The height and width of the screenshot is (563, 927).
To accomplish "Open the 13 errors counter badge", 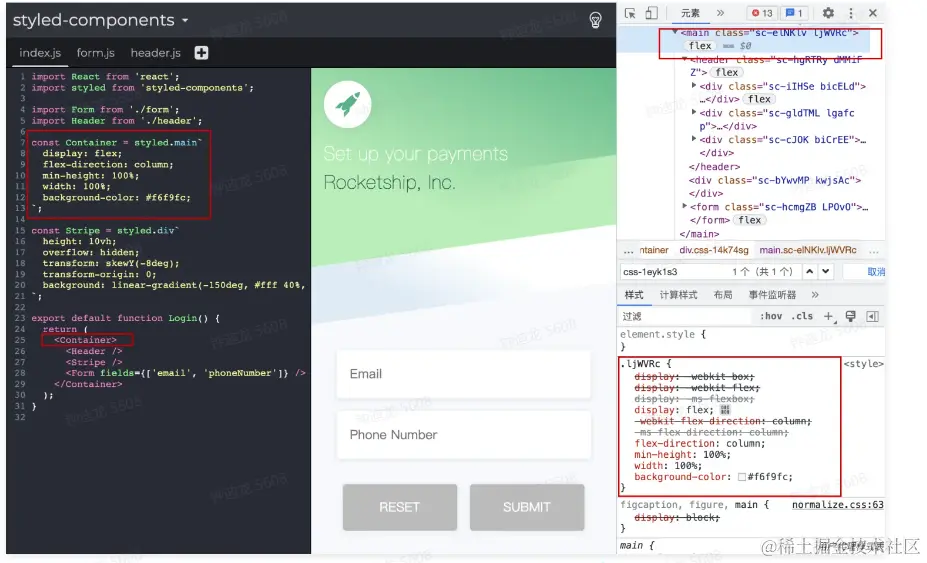I will pyautogui.click(x=762, y=13).
